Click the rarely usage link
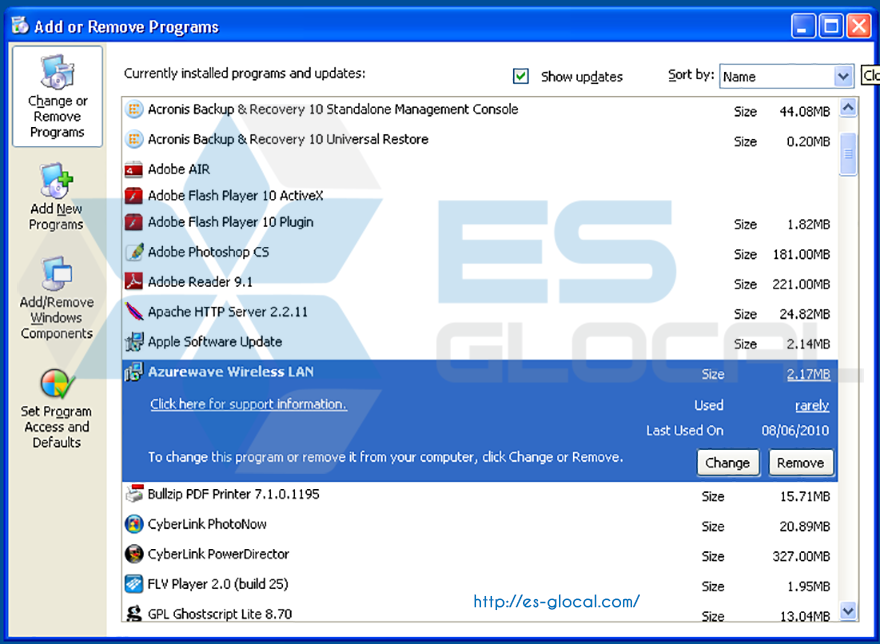The width and height of the screenshot is (880, 644). coord(812,405)
